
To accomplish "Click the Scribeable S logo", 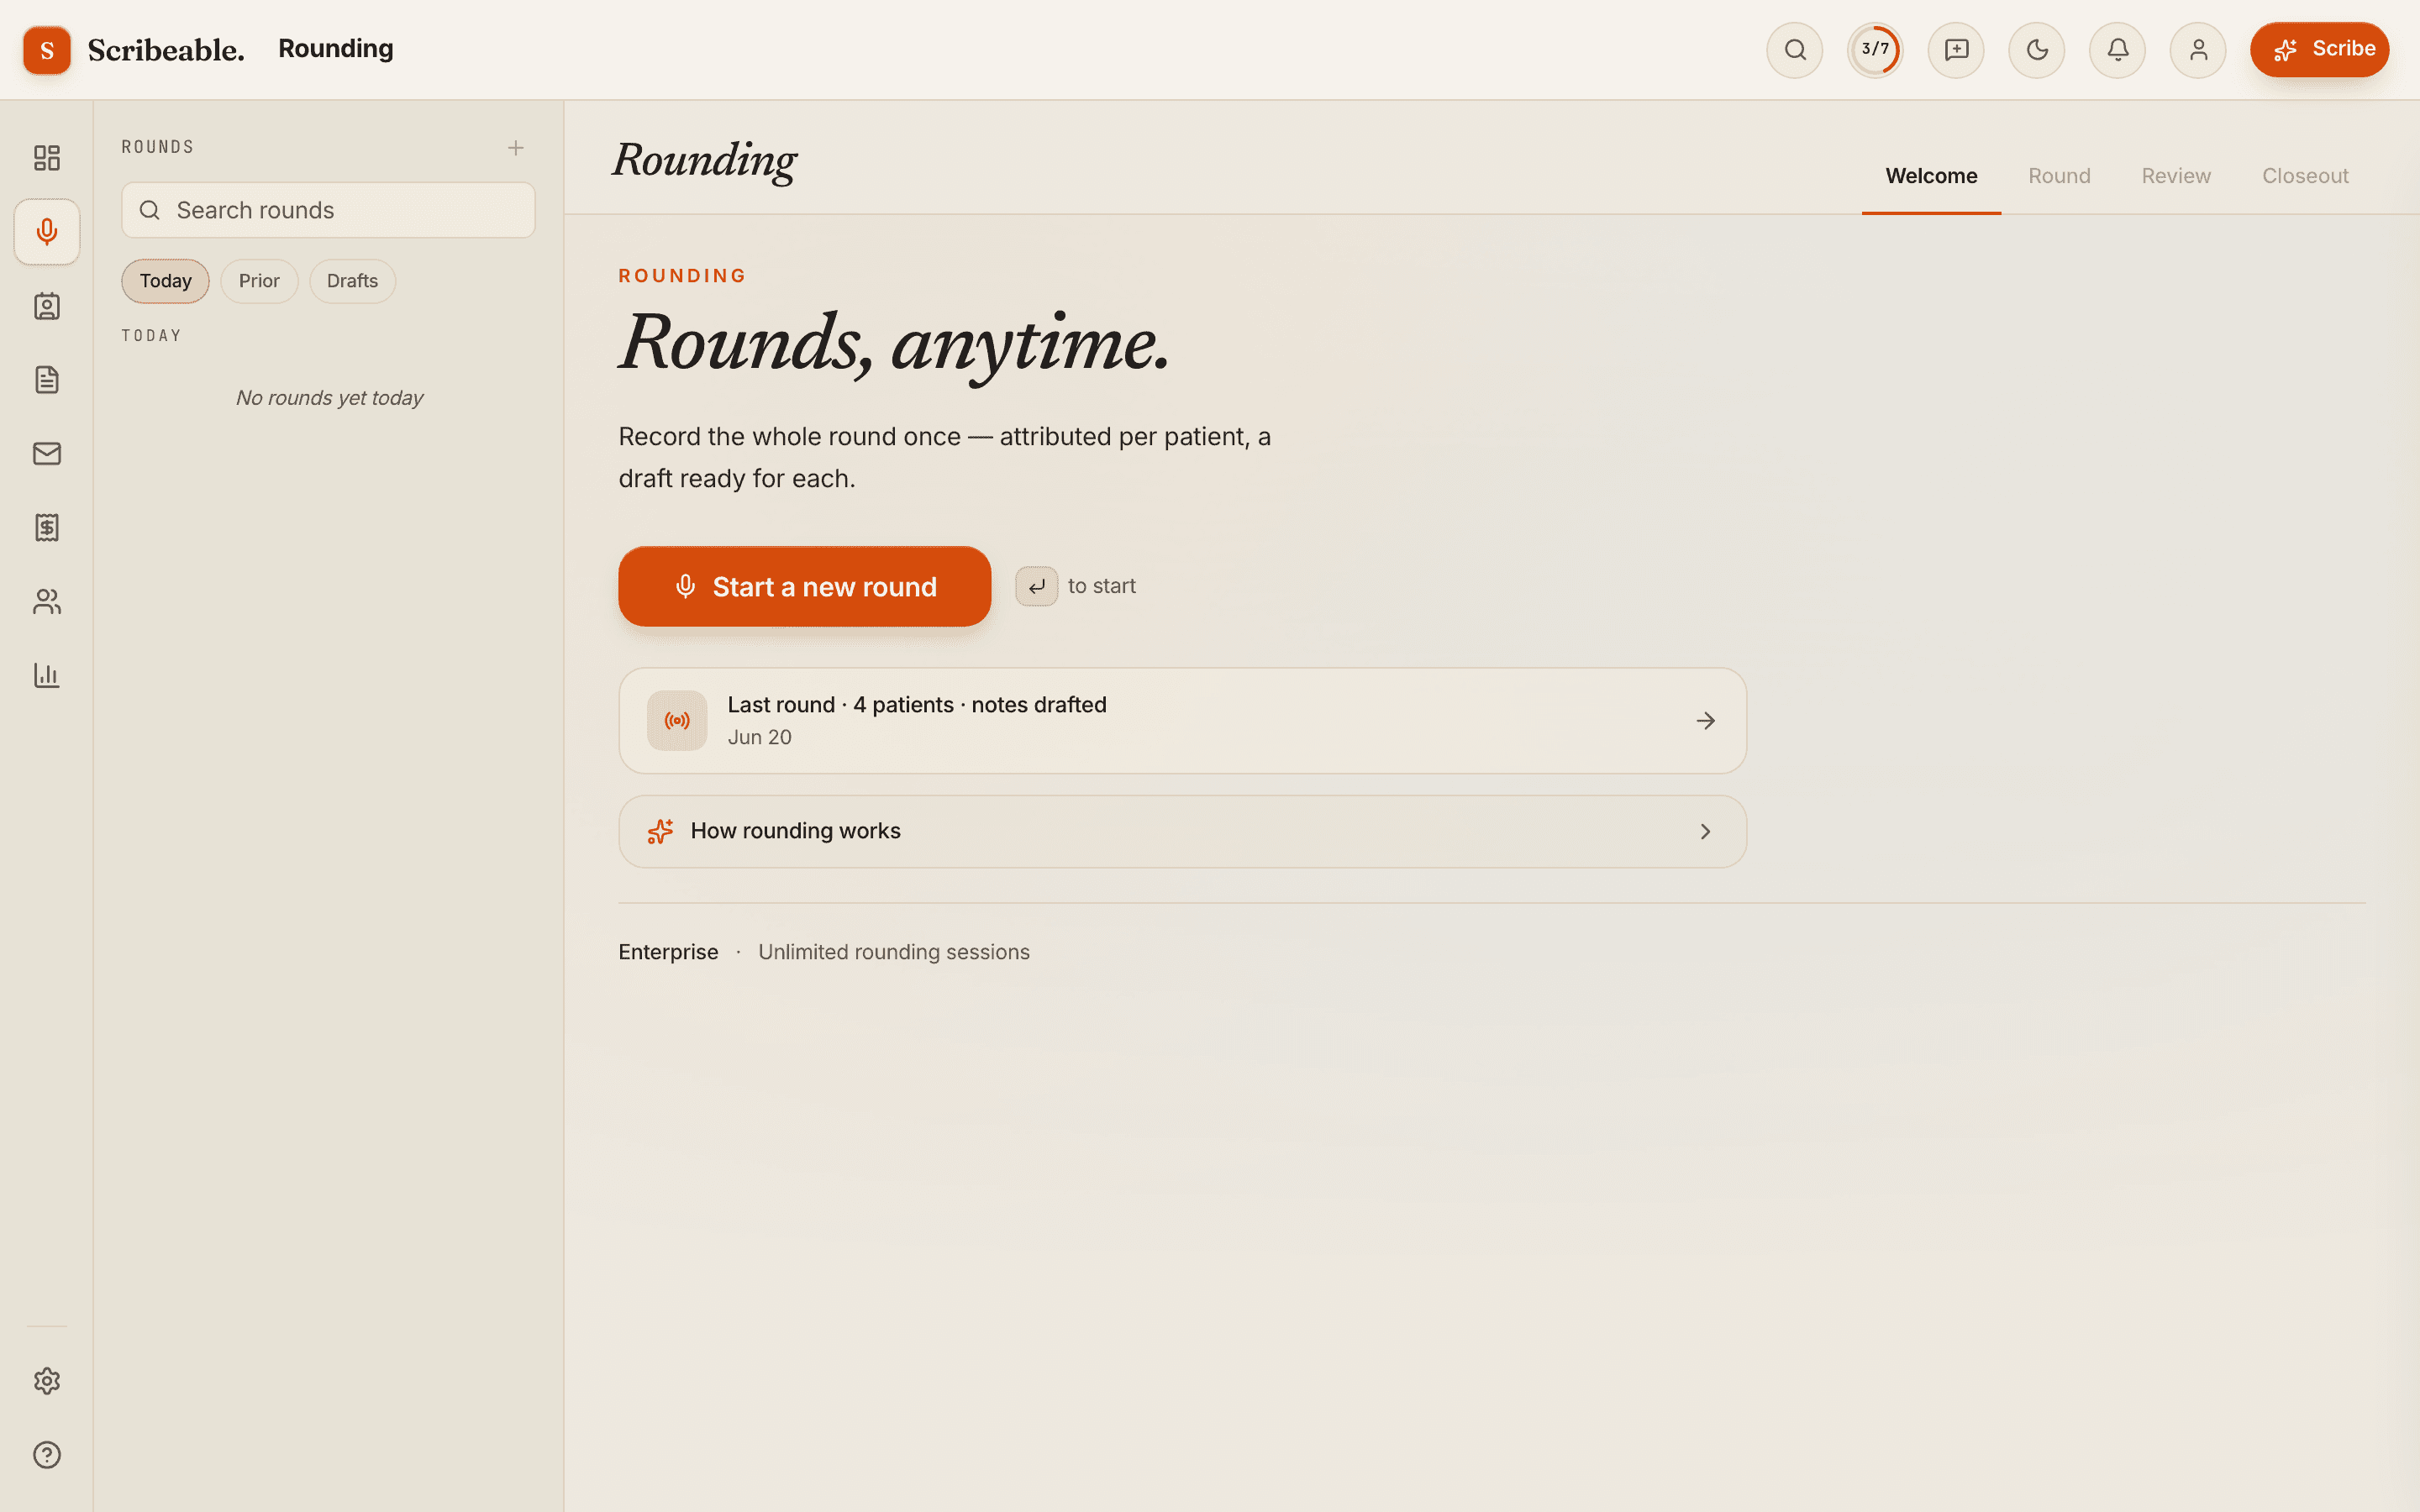I will tap(47, 50).
